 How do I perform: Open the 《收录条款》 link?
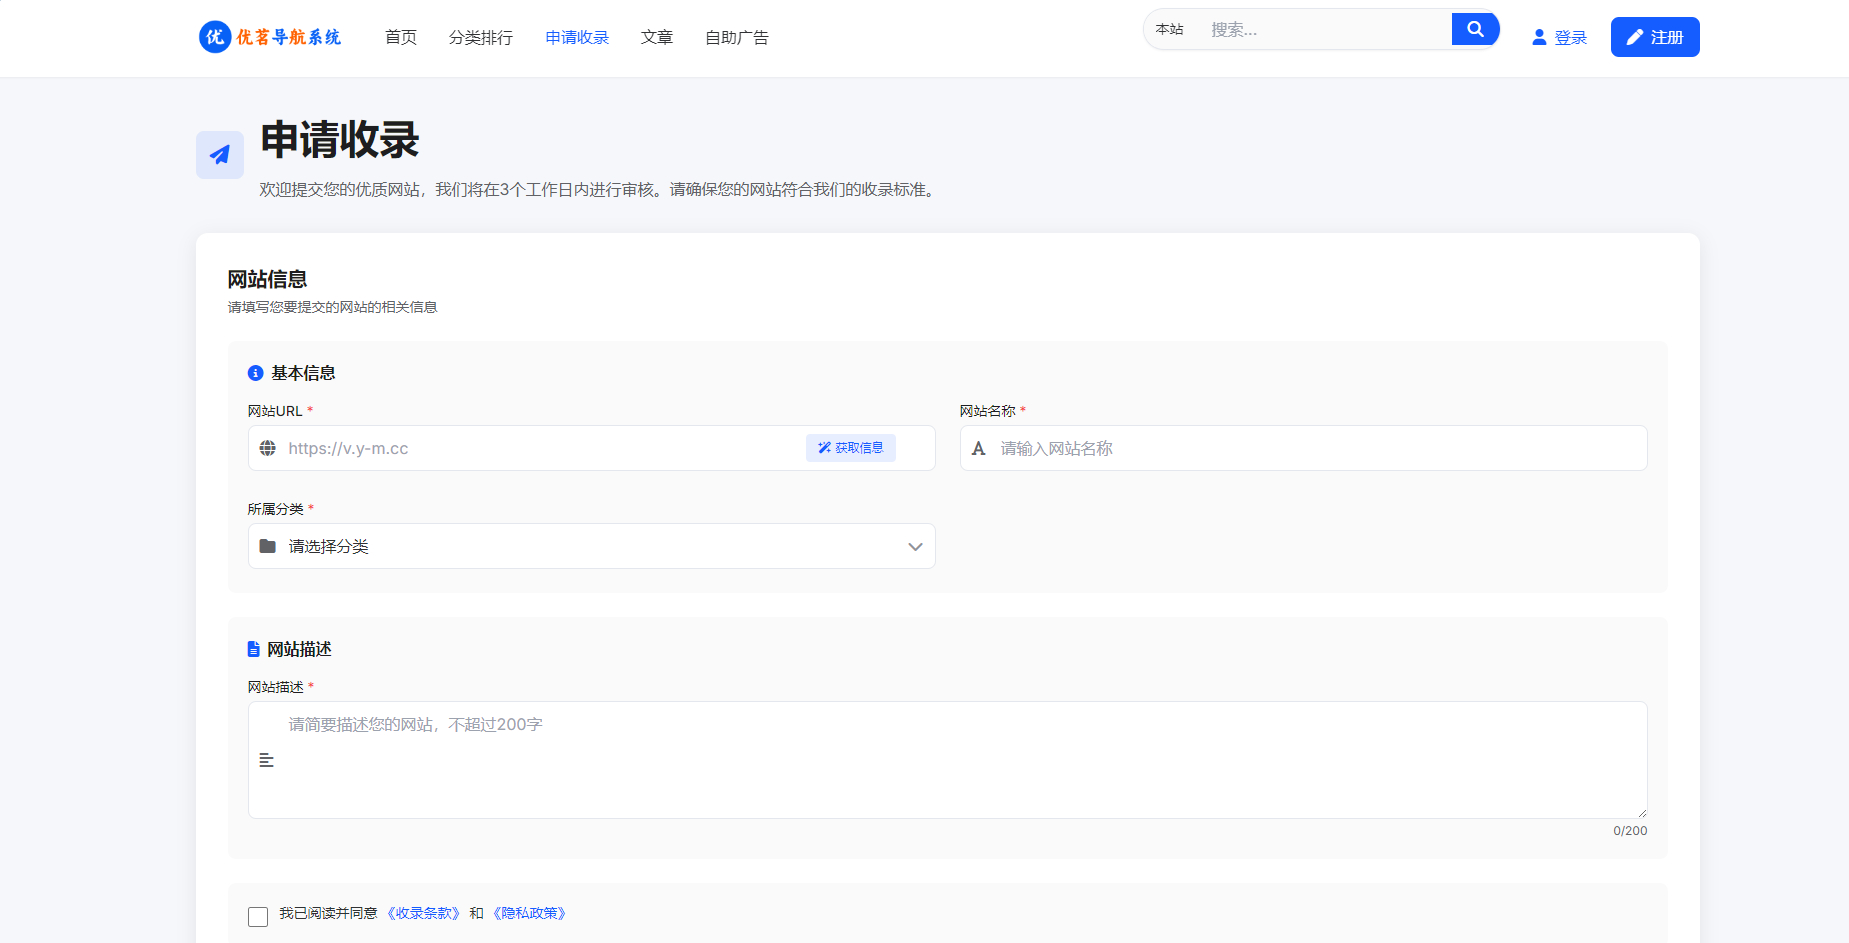click(424, 913)
